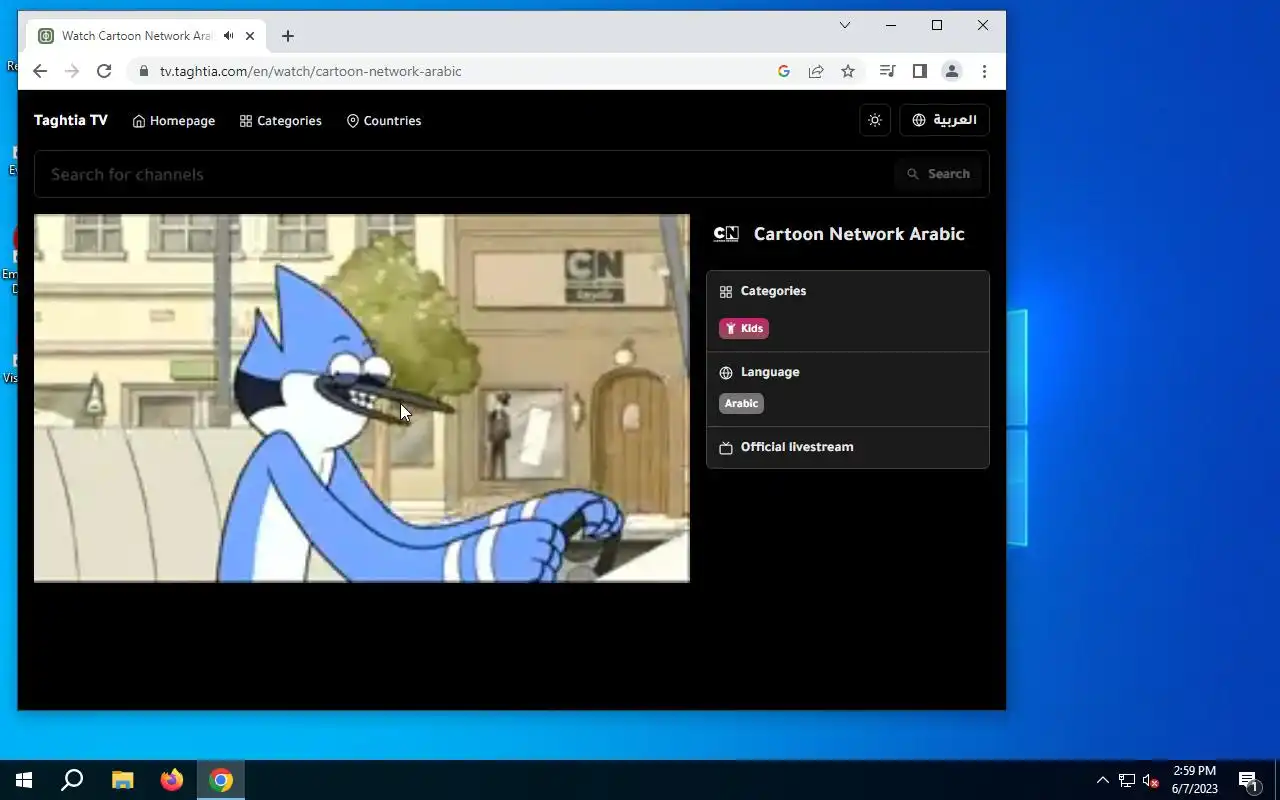
Task: Click the browser forward arrow
Action: click(72, 71)
